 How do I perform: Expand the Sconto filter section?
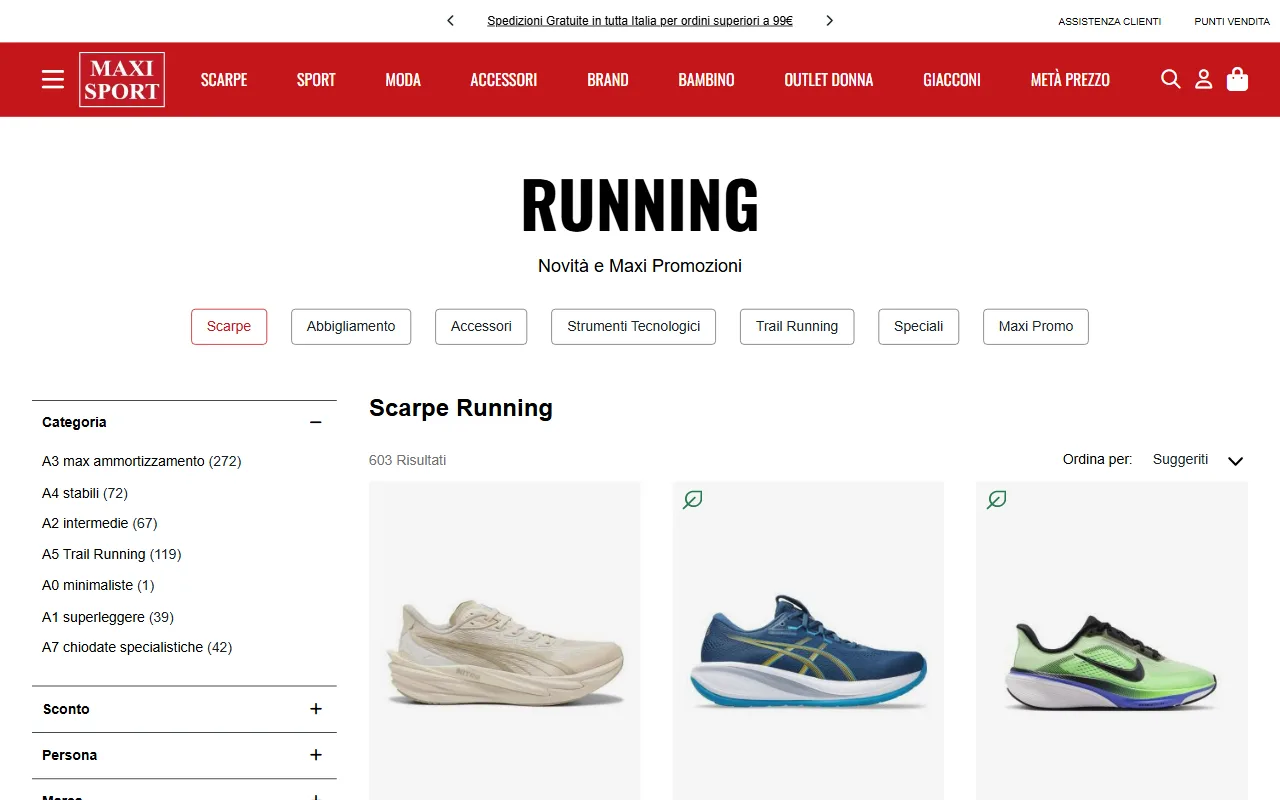click(316, 709)
